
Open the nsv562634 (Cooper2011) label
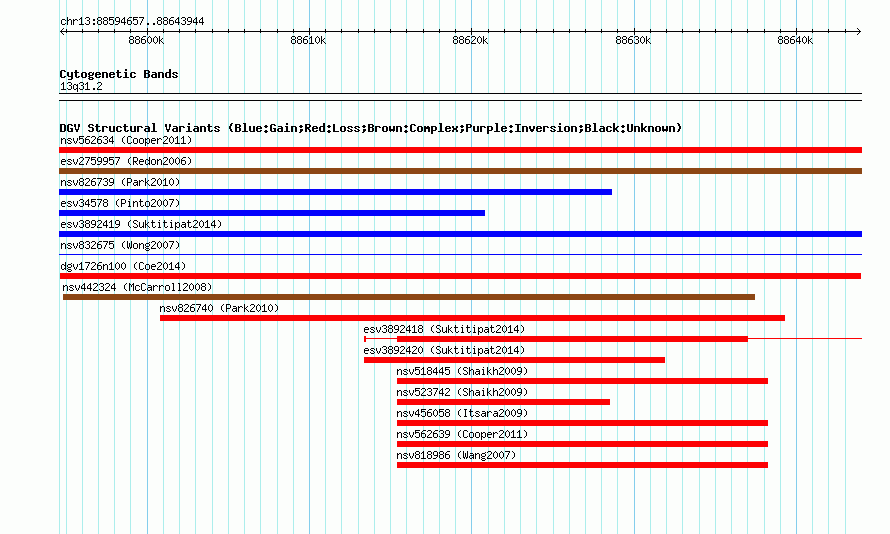point(126,140)
